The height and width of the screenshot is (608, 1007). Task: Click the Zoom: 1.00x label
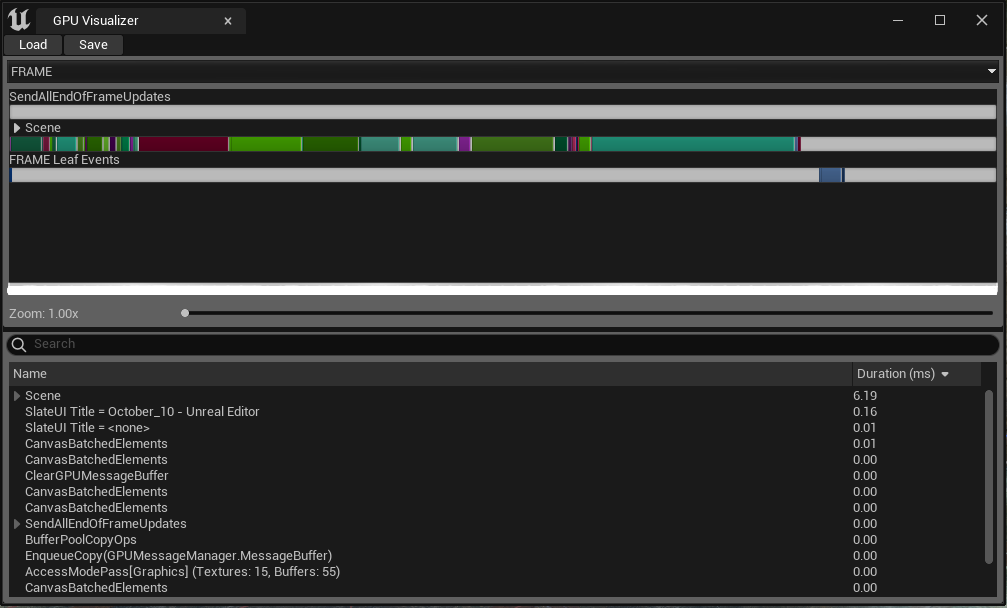[44, 314]
